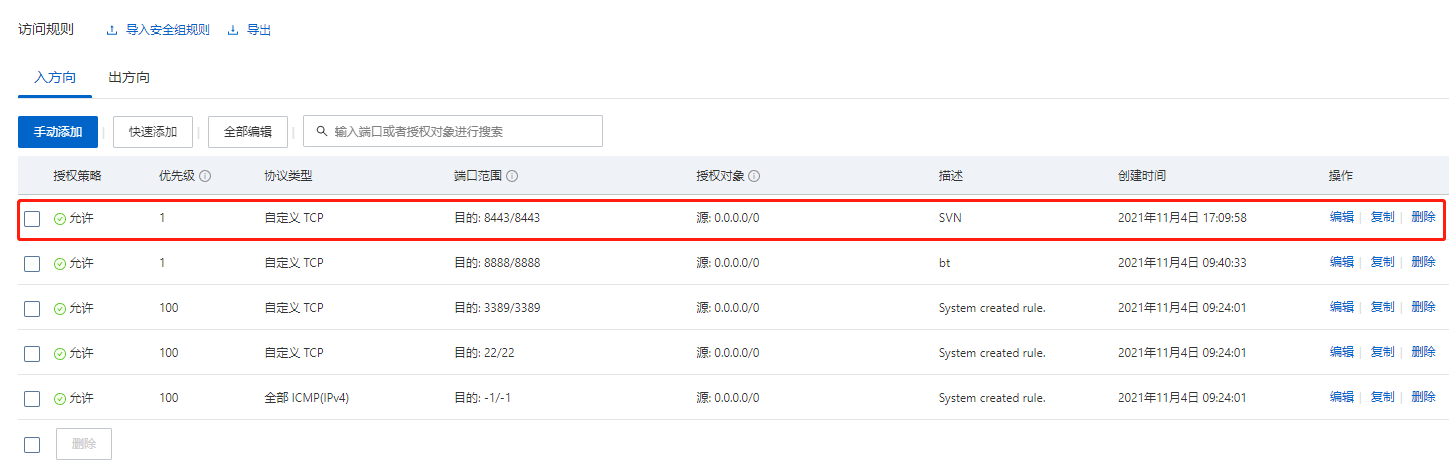
Task: Tick the checkbox for the 8888/8888 rule
Action: (32, 264)
